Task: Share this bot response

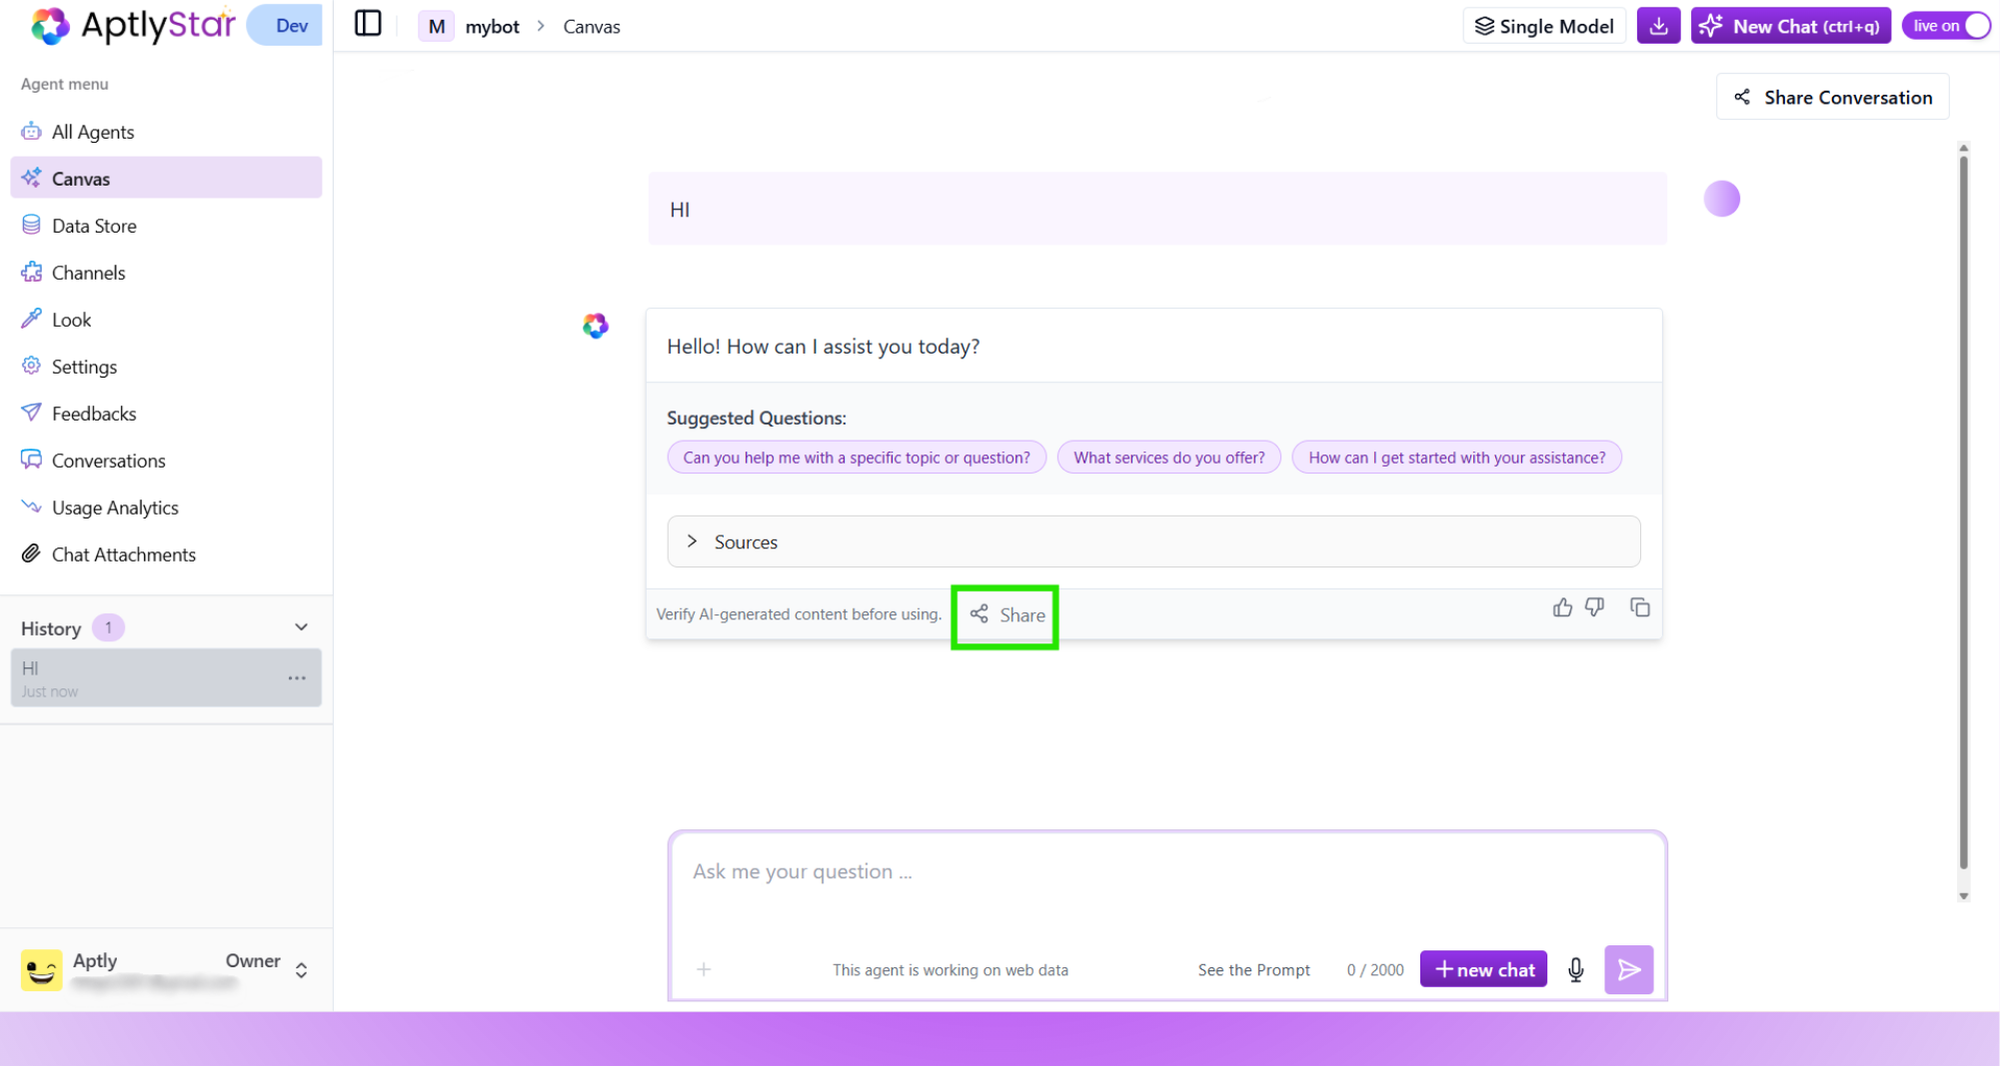Action: tap(1007, 614)
